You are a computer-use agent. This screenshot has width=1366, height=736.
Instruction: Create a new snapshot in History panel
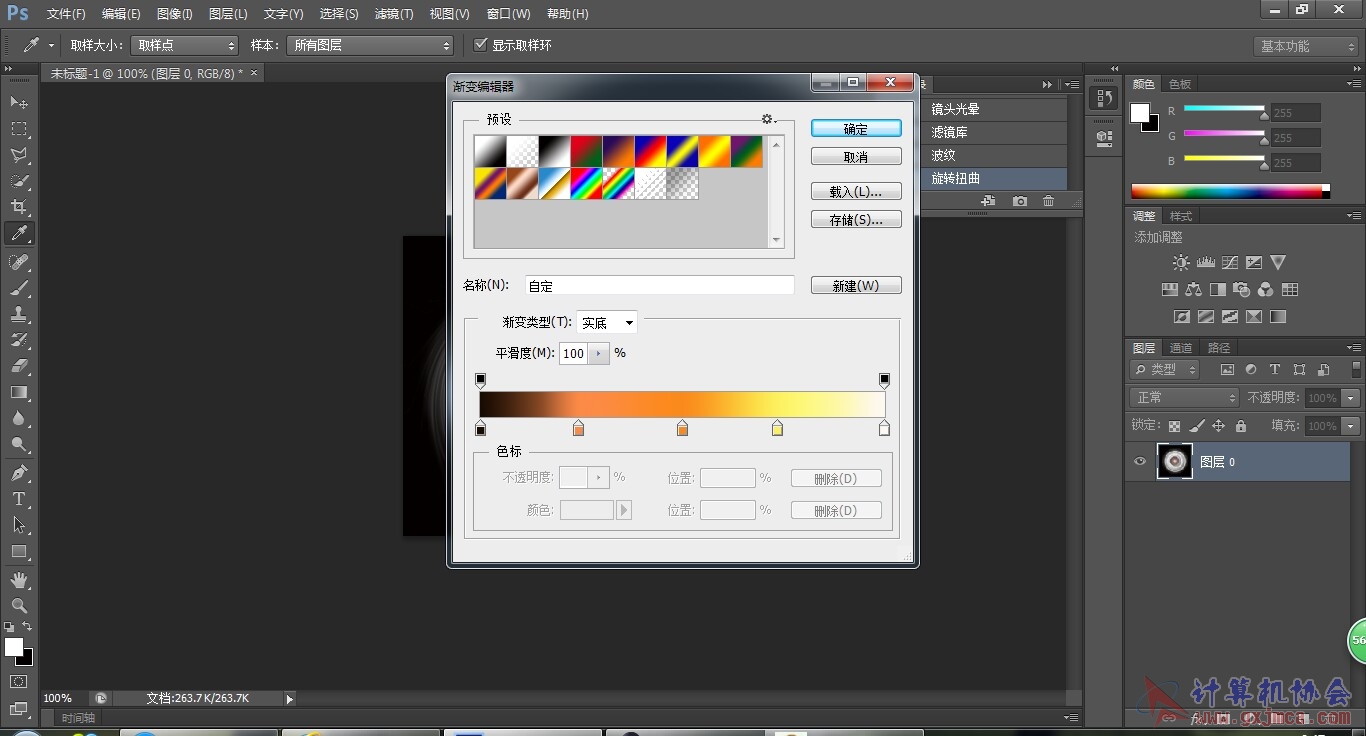click(1019, 201)
